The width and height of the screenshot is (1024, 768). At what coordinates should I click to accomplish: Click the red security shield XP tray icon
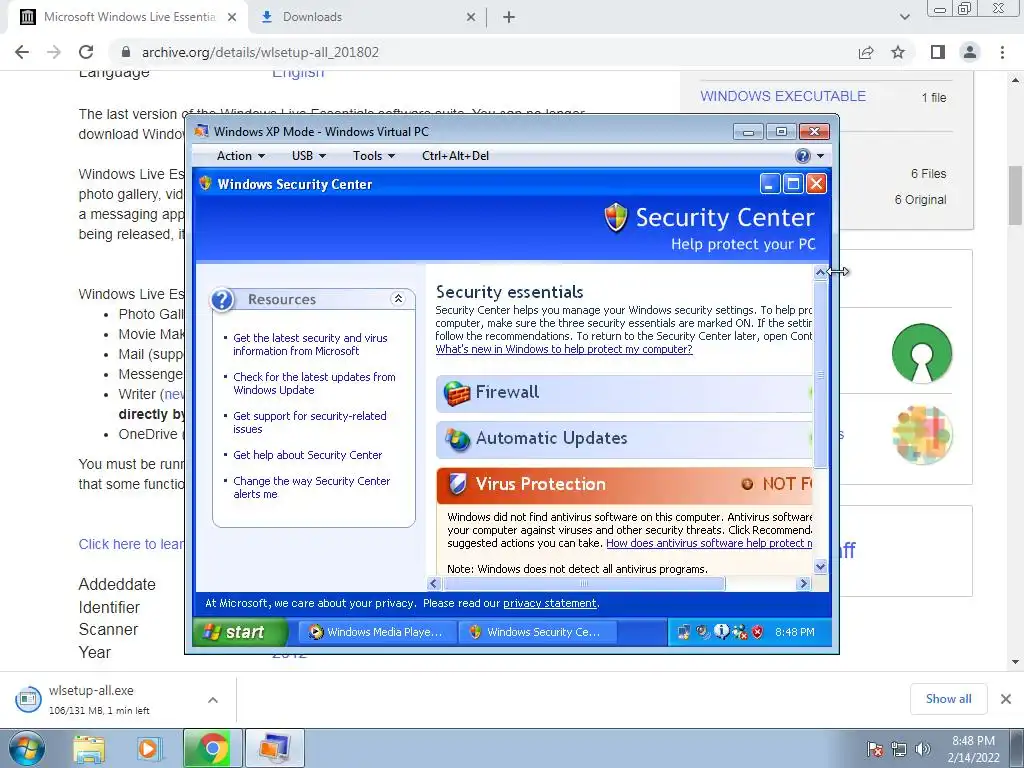click(758, 632)
